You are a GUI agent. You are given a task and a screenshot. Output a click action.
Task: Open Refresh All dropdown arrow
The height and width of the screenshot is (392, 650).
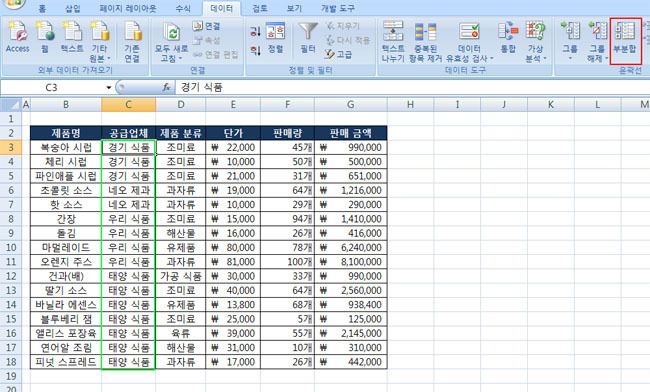point(181,59)
